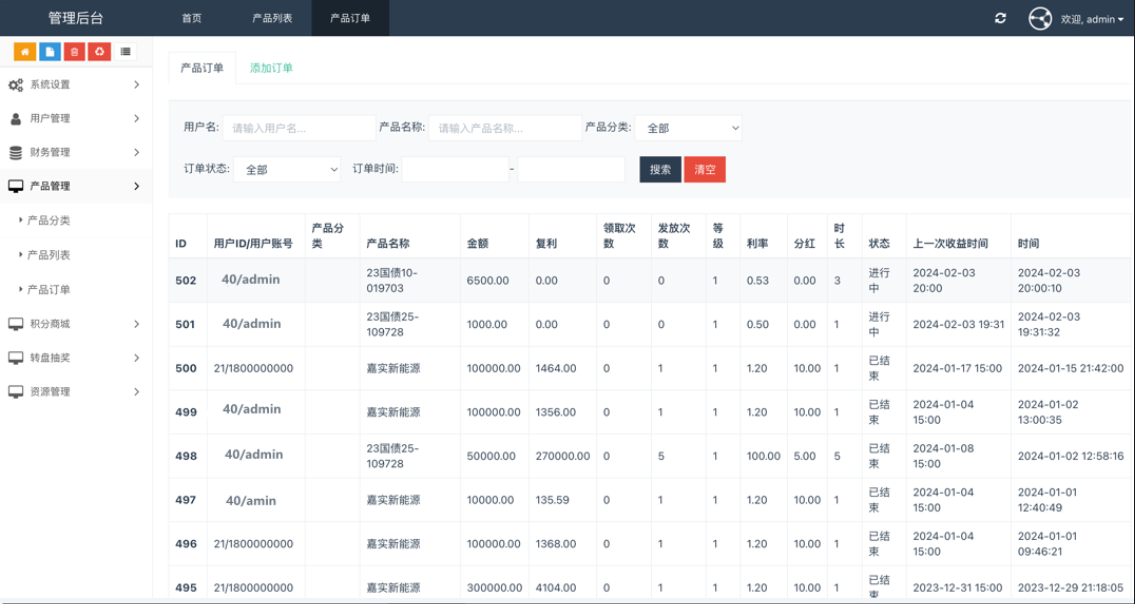Select order ID 498 cell
Image resolution: width=1135 pixels, height=604 pixels.
(x=186, y=456)
